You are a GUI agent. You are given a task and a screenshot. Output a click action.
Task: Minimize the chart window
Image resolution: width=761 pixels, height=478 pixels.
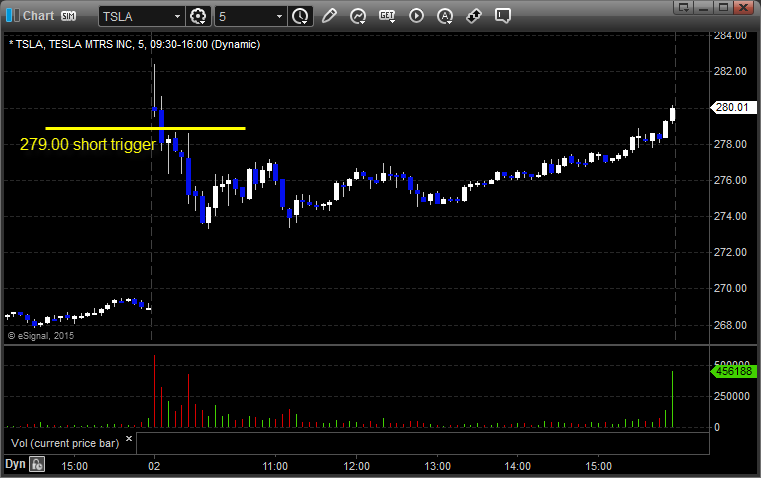(704, 7)
